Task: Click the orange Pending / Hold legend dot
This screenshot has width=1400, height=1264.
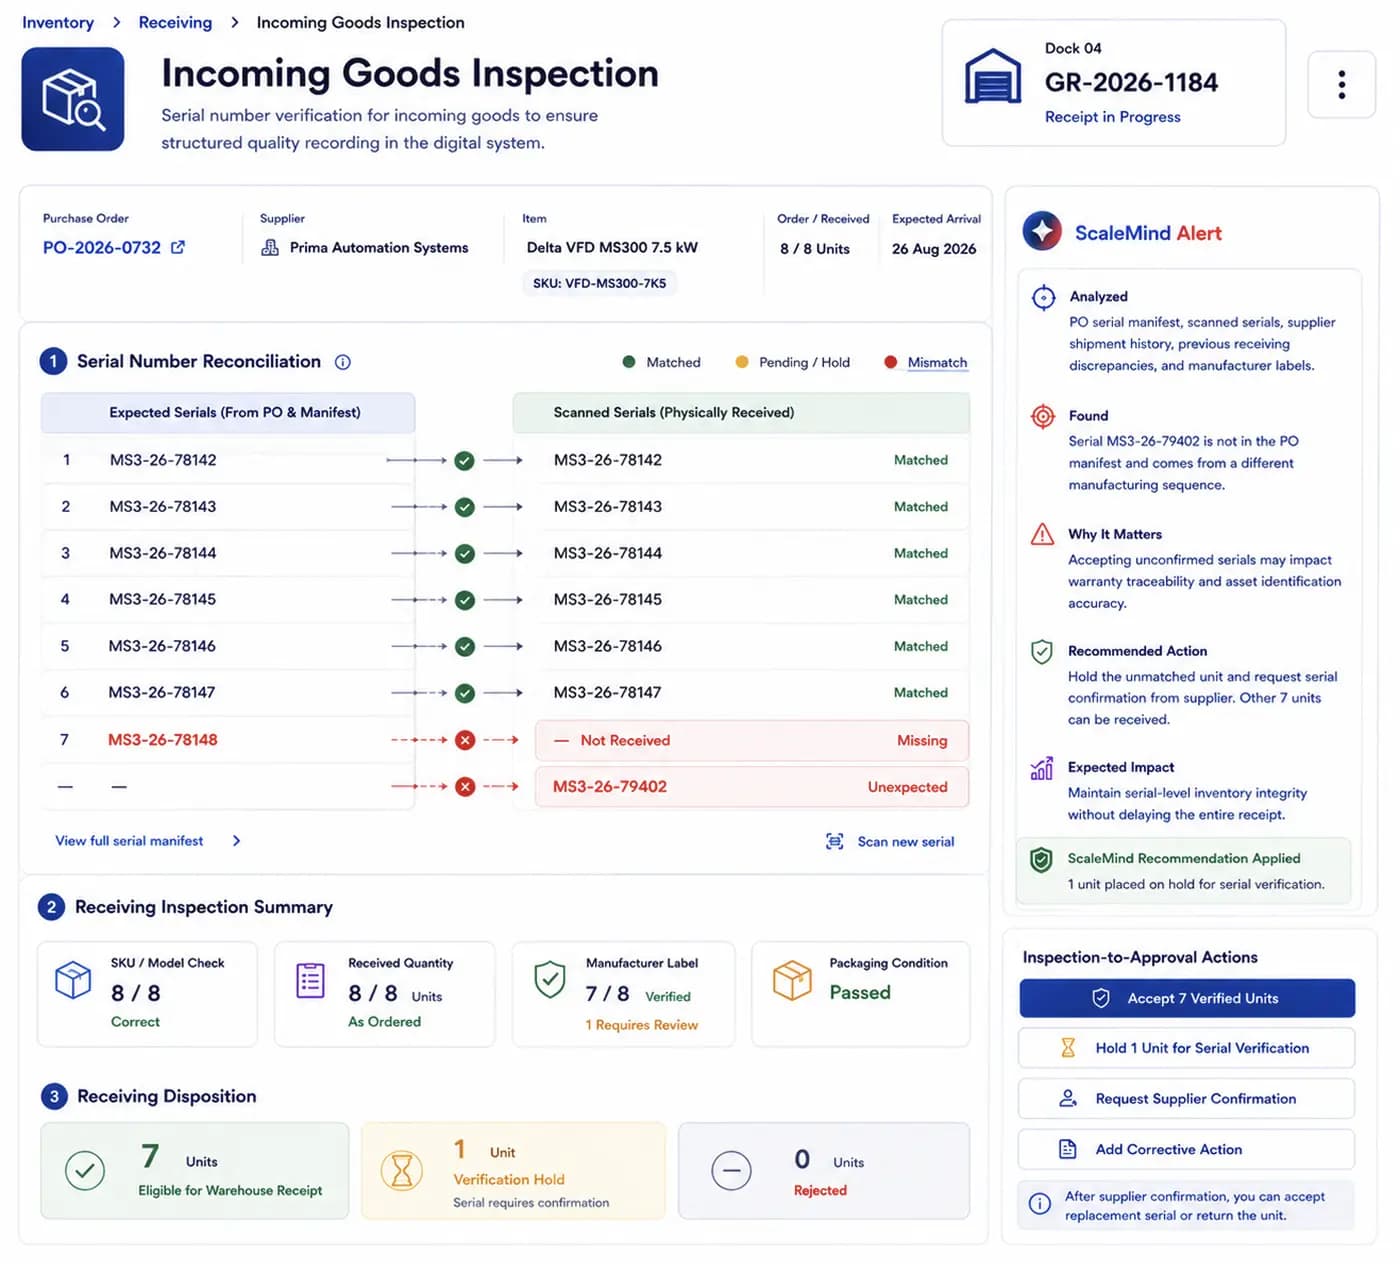Action: coord(742,362)
